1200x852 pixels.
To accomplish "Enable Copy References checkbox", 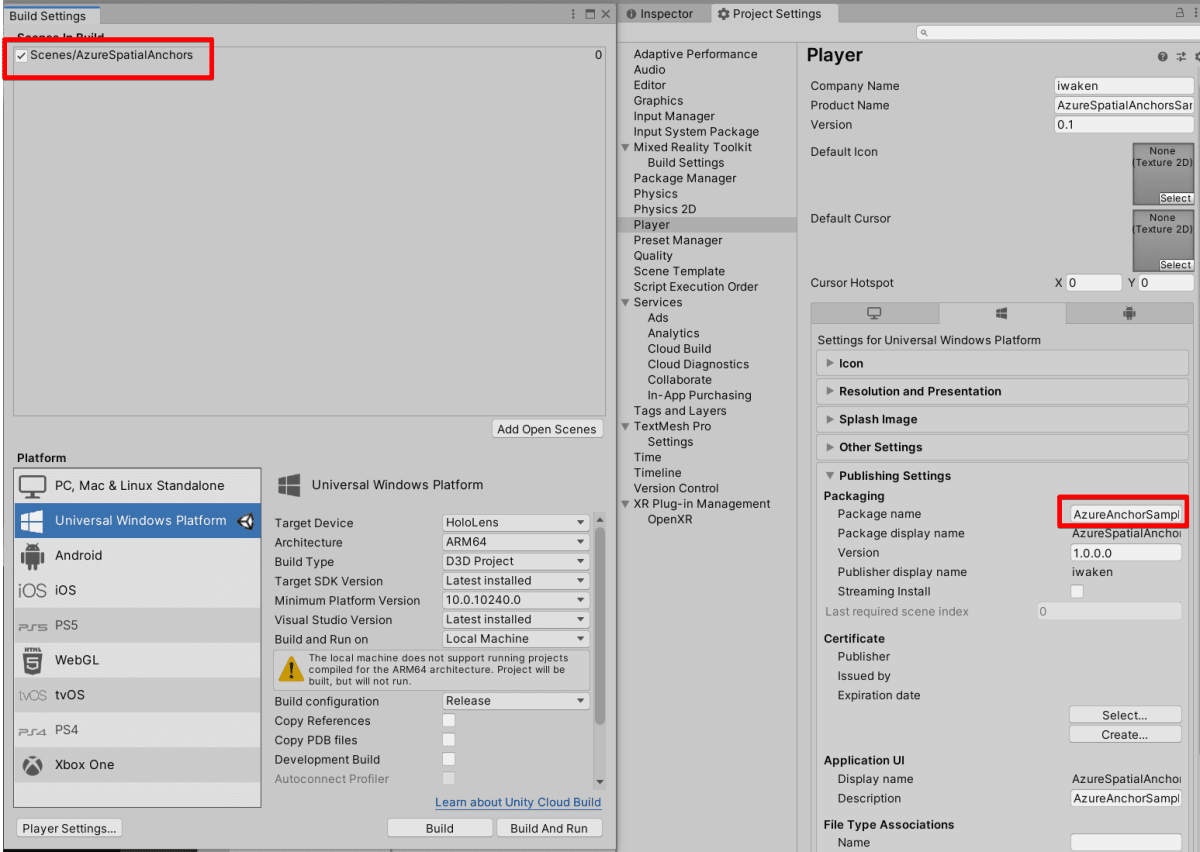I will (449, 721).
